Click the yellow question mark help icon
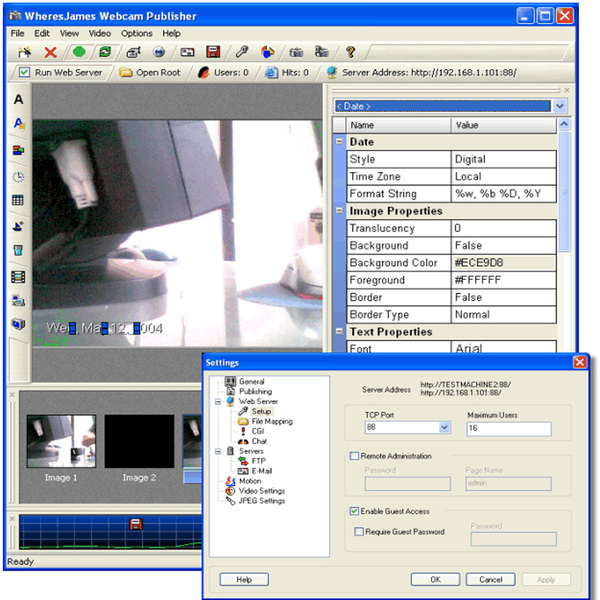 pyautogui.click(x=350, y=52)
